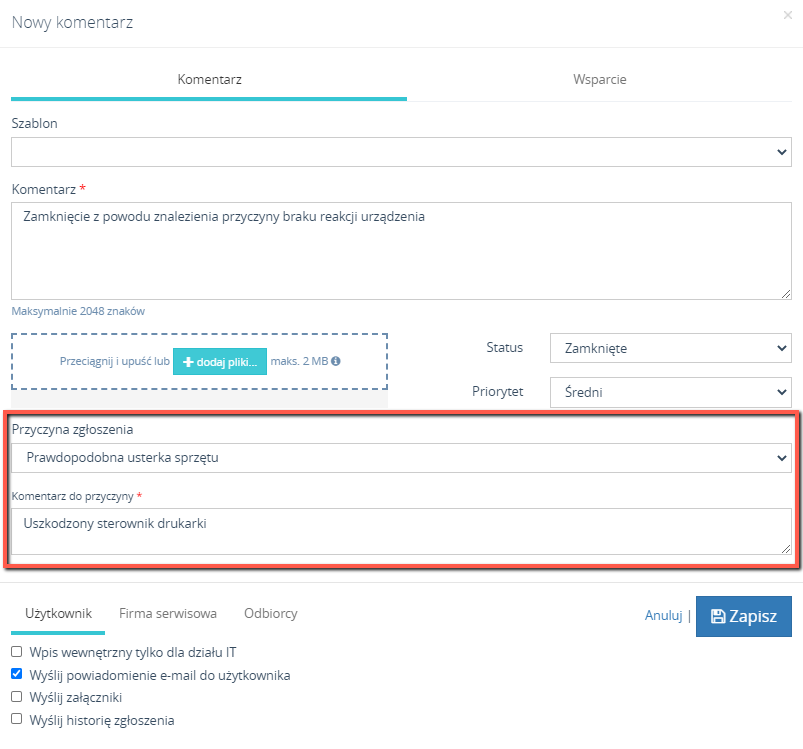The height and width of the screenshot is (749, 803).
Task: Expand the Przyczyna zgłoszenia dropdown
Action: 402,458
